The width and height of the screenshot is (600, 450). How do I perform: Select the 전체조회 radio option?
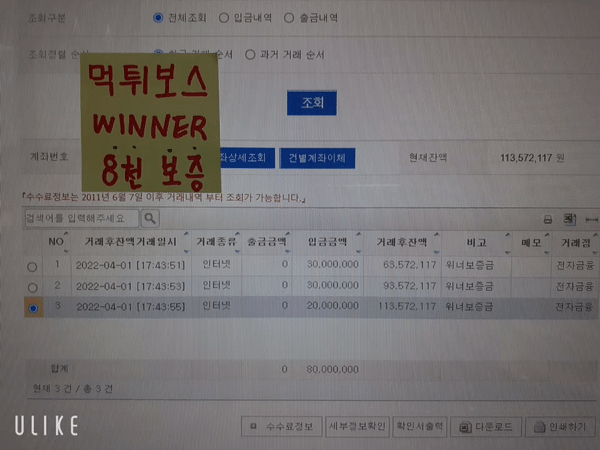[158, 18]
